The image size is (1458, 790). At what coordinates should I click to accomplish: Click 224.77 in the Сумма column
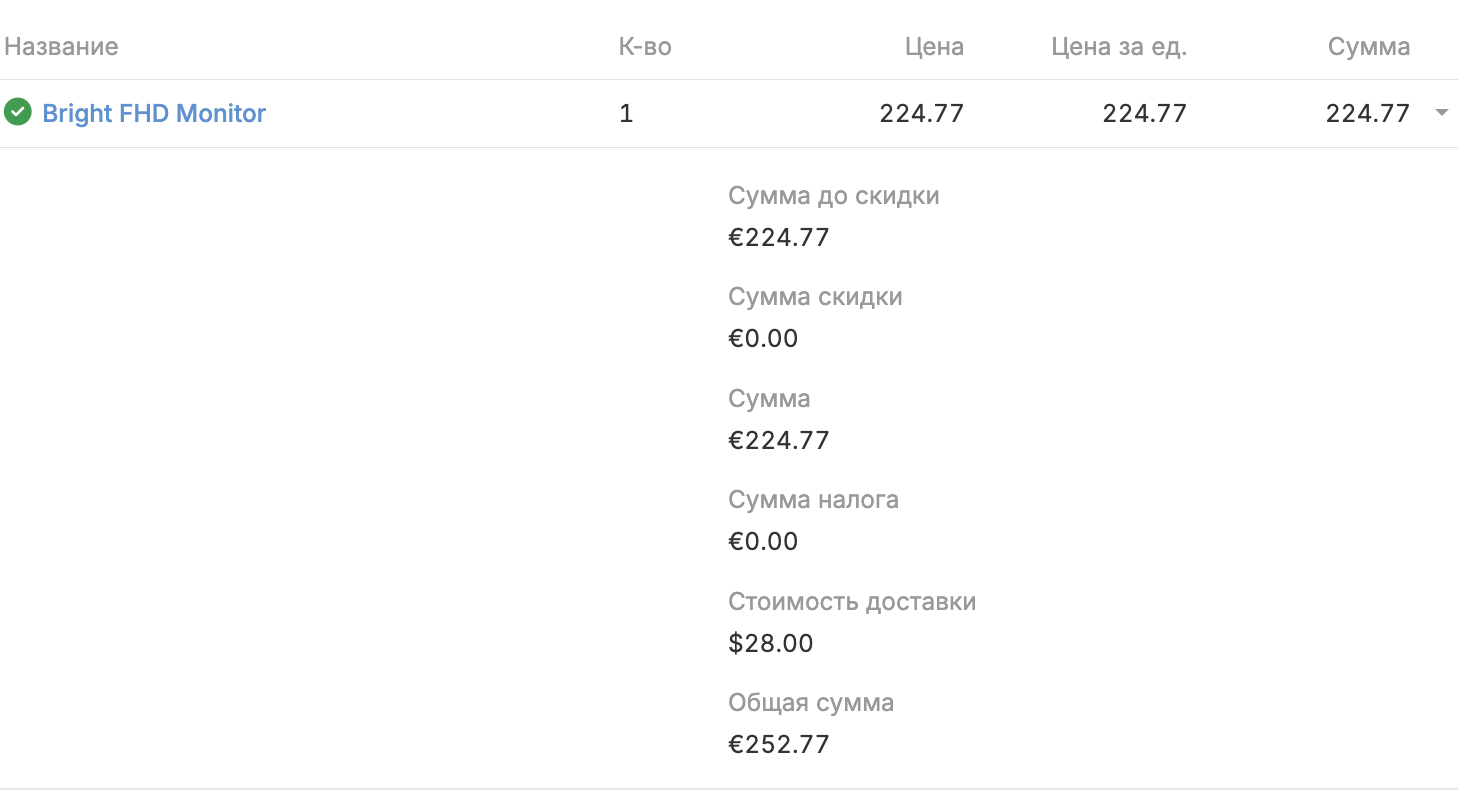(1367, 113)
